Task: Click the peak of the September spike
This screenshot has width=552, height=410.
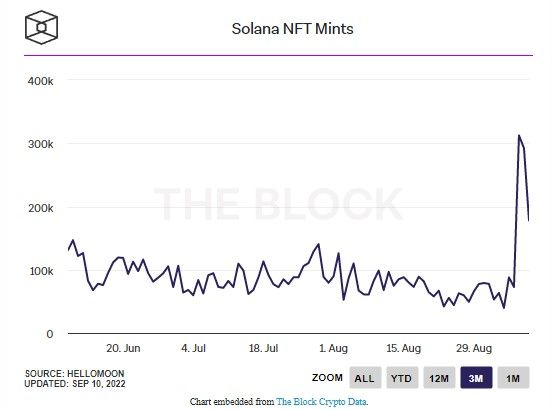Action: (519, 135)
